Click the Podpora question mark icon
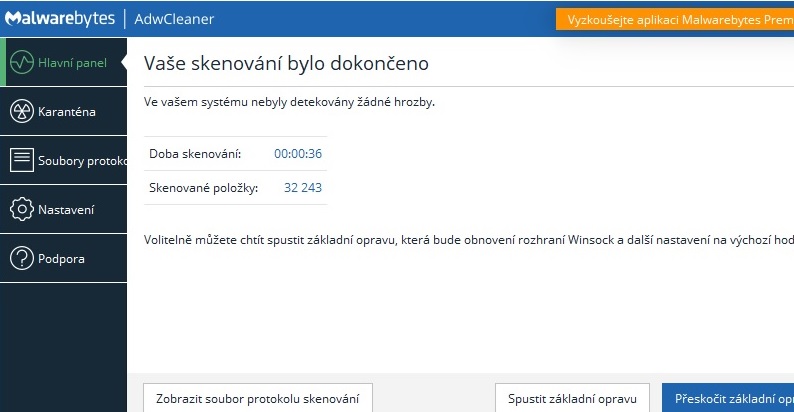This screenshot has width=794, height=412. click(22, 258)
